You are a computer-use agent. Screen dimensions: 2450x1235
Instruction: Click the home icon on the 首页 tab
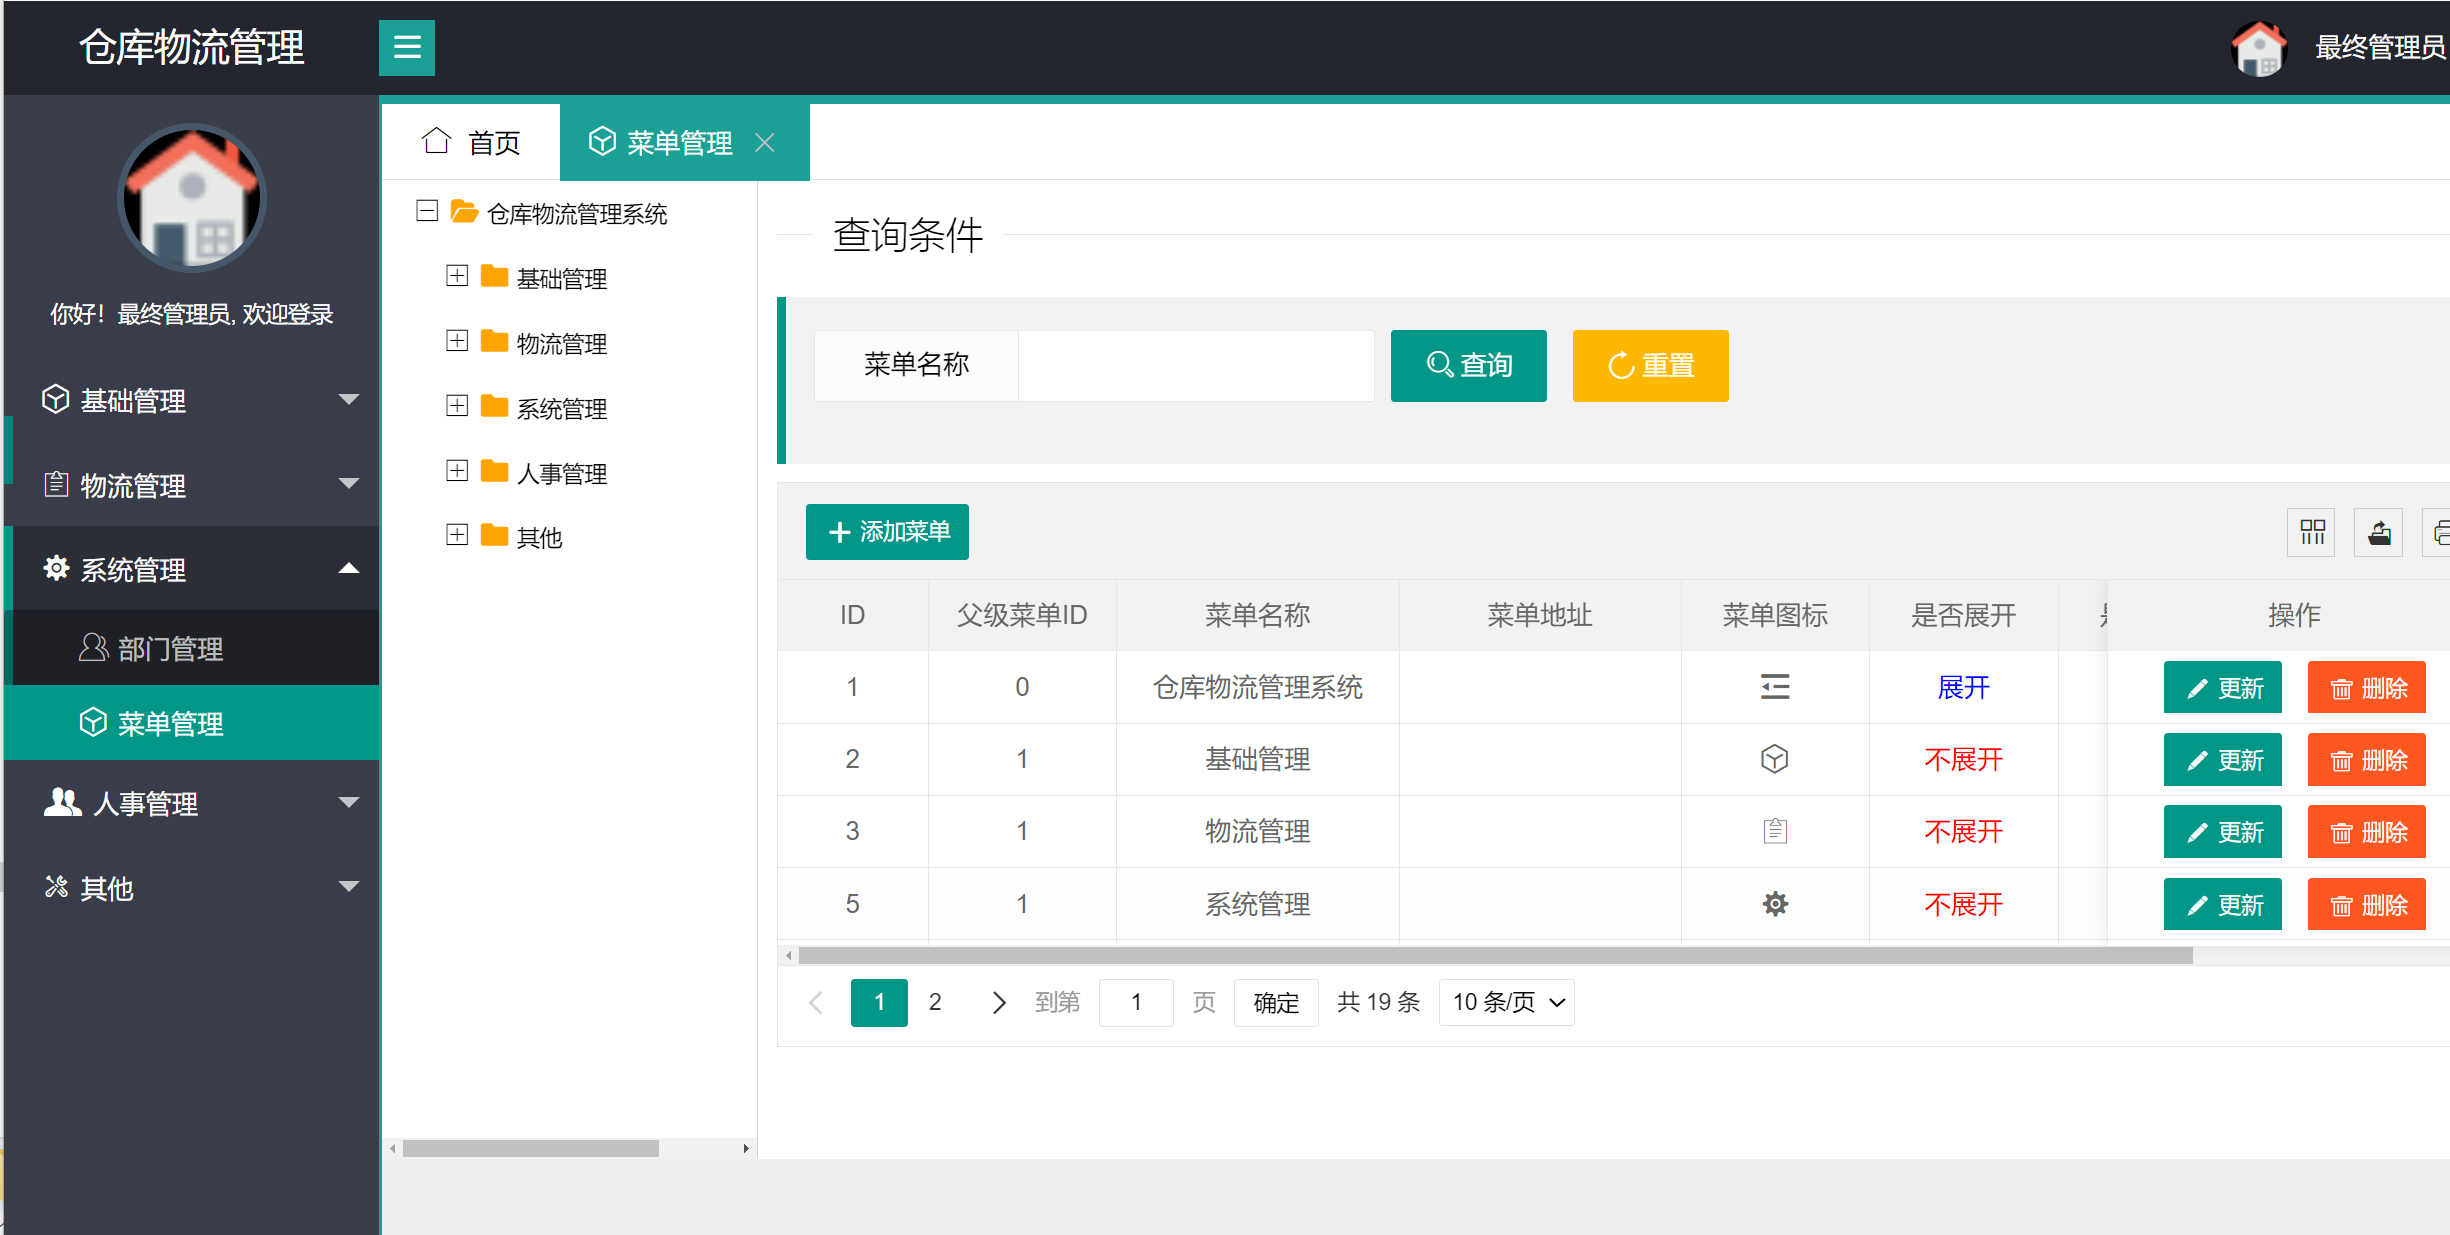click(437, 141)
